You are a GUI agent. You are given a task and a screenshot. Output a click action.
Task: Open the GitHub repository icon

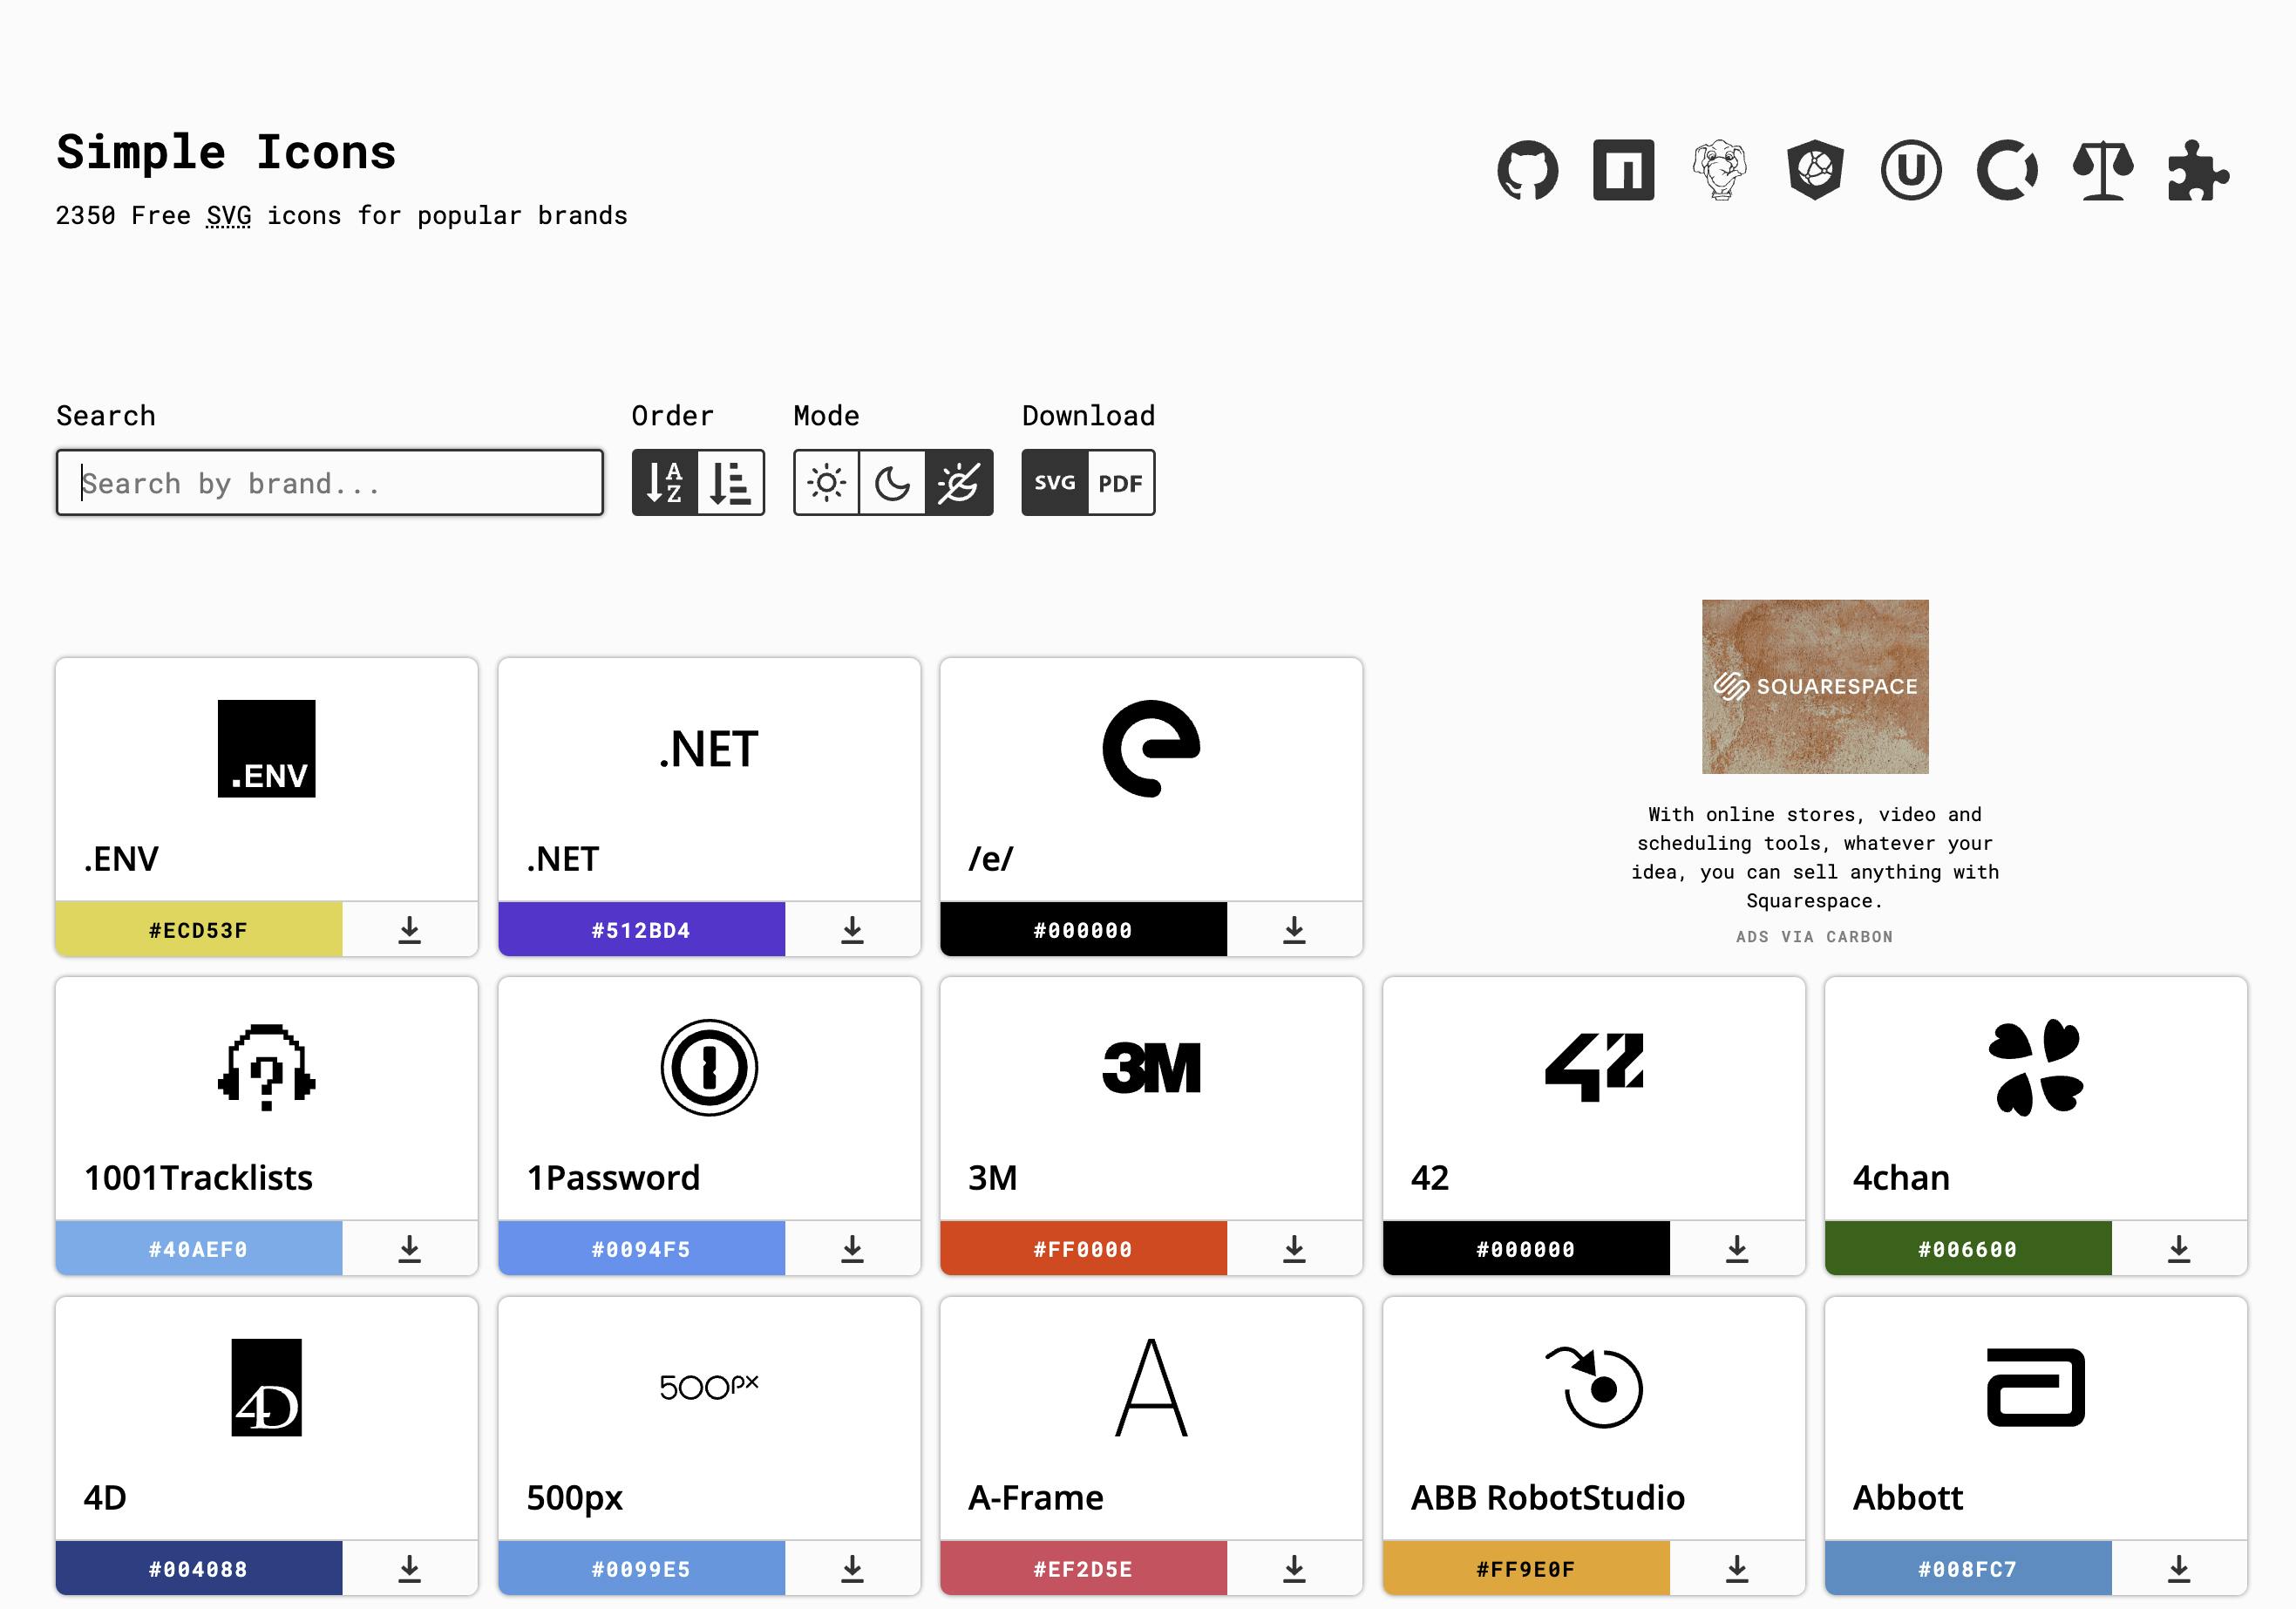pos(1527,170)
